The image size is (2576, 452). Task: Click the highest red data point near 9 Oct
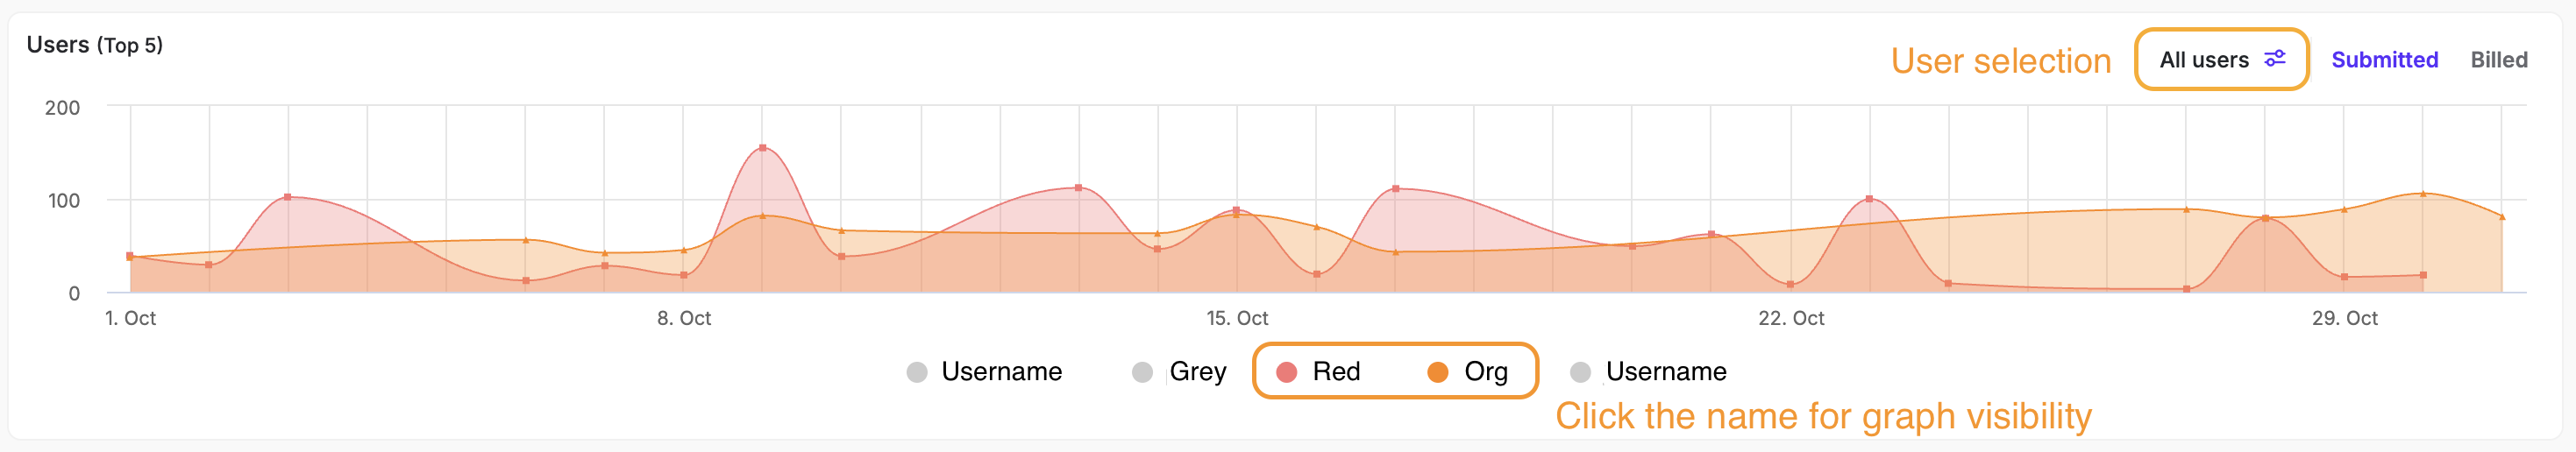(x=763, y=148)
